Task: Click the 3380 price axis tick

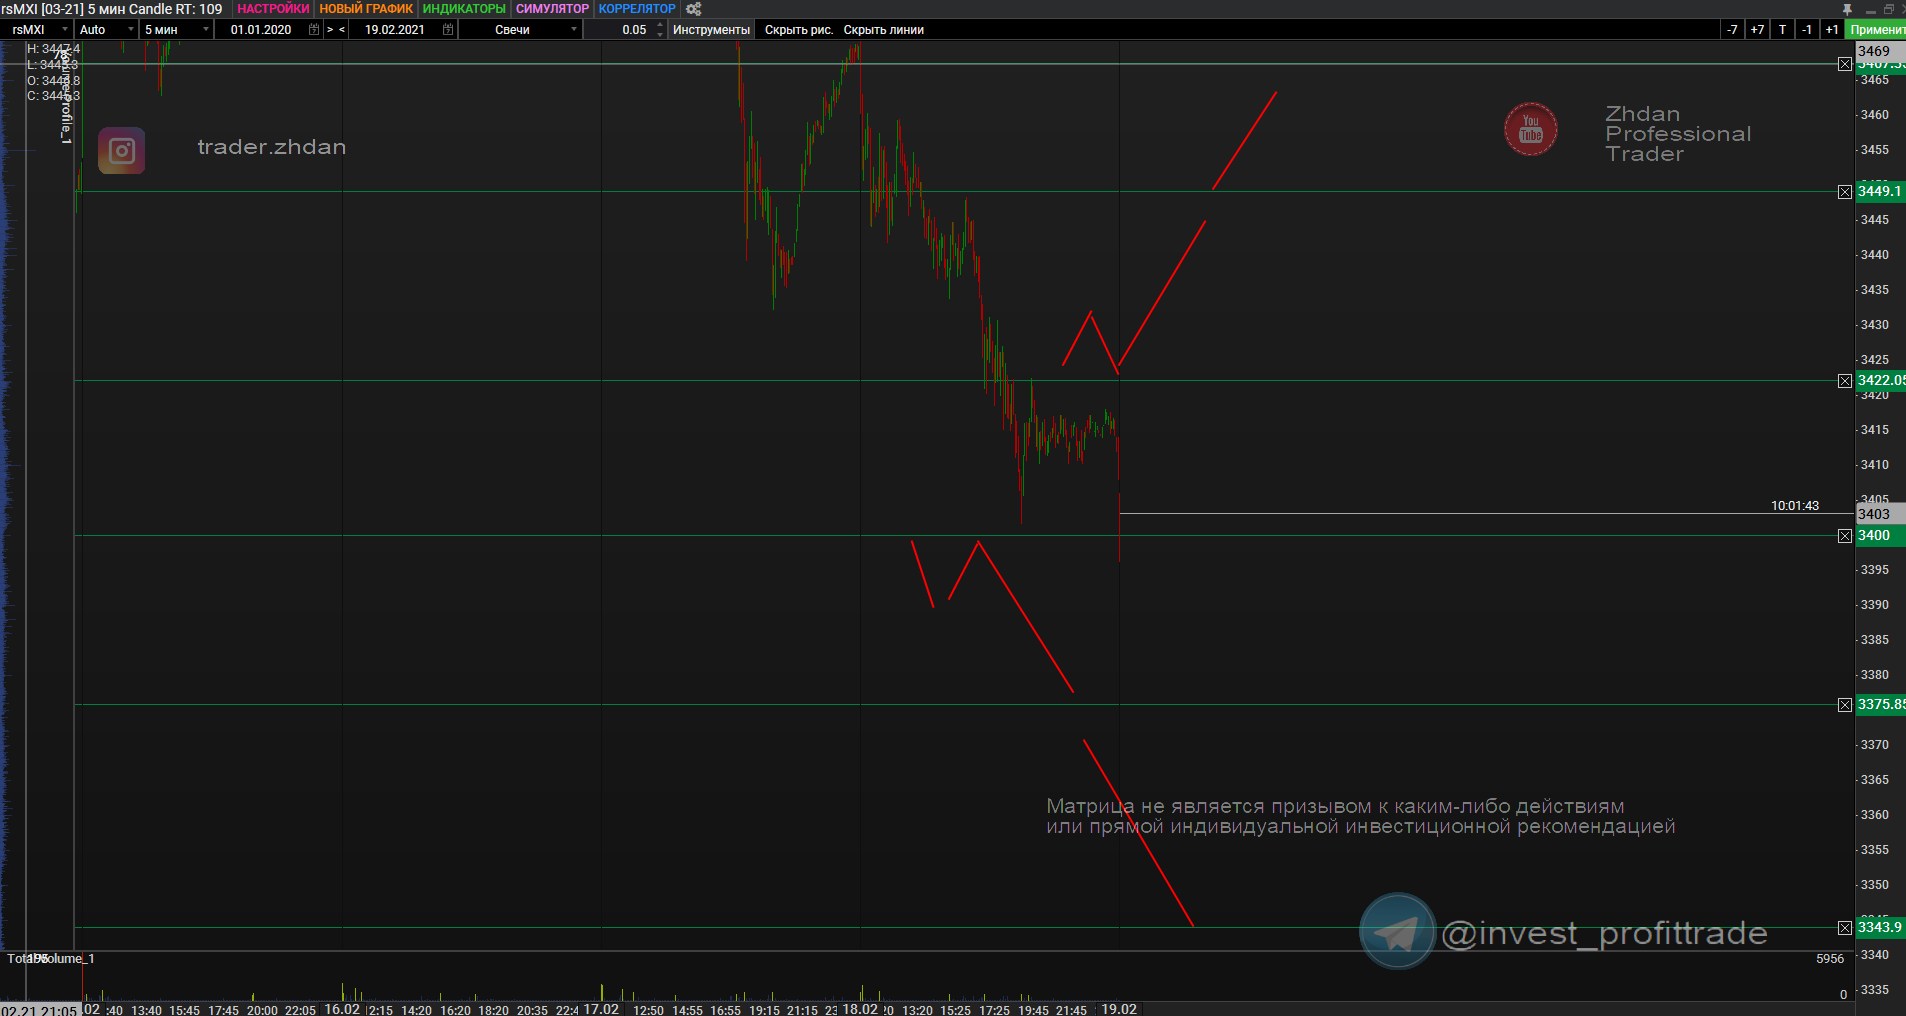Action: 1875,675
